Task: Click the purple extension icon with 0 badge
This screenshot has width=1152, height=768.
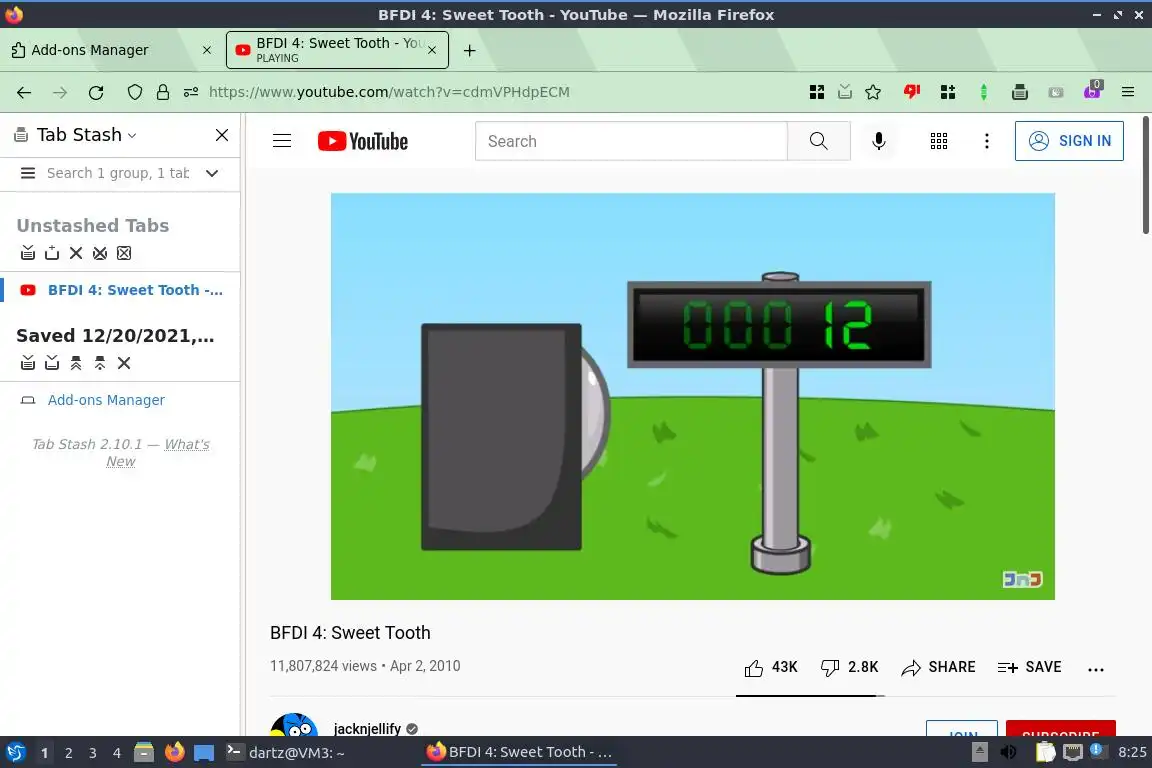Action: click(x=1092, y=90)
